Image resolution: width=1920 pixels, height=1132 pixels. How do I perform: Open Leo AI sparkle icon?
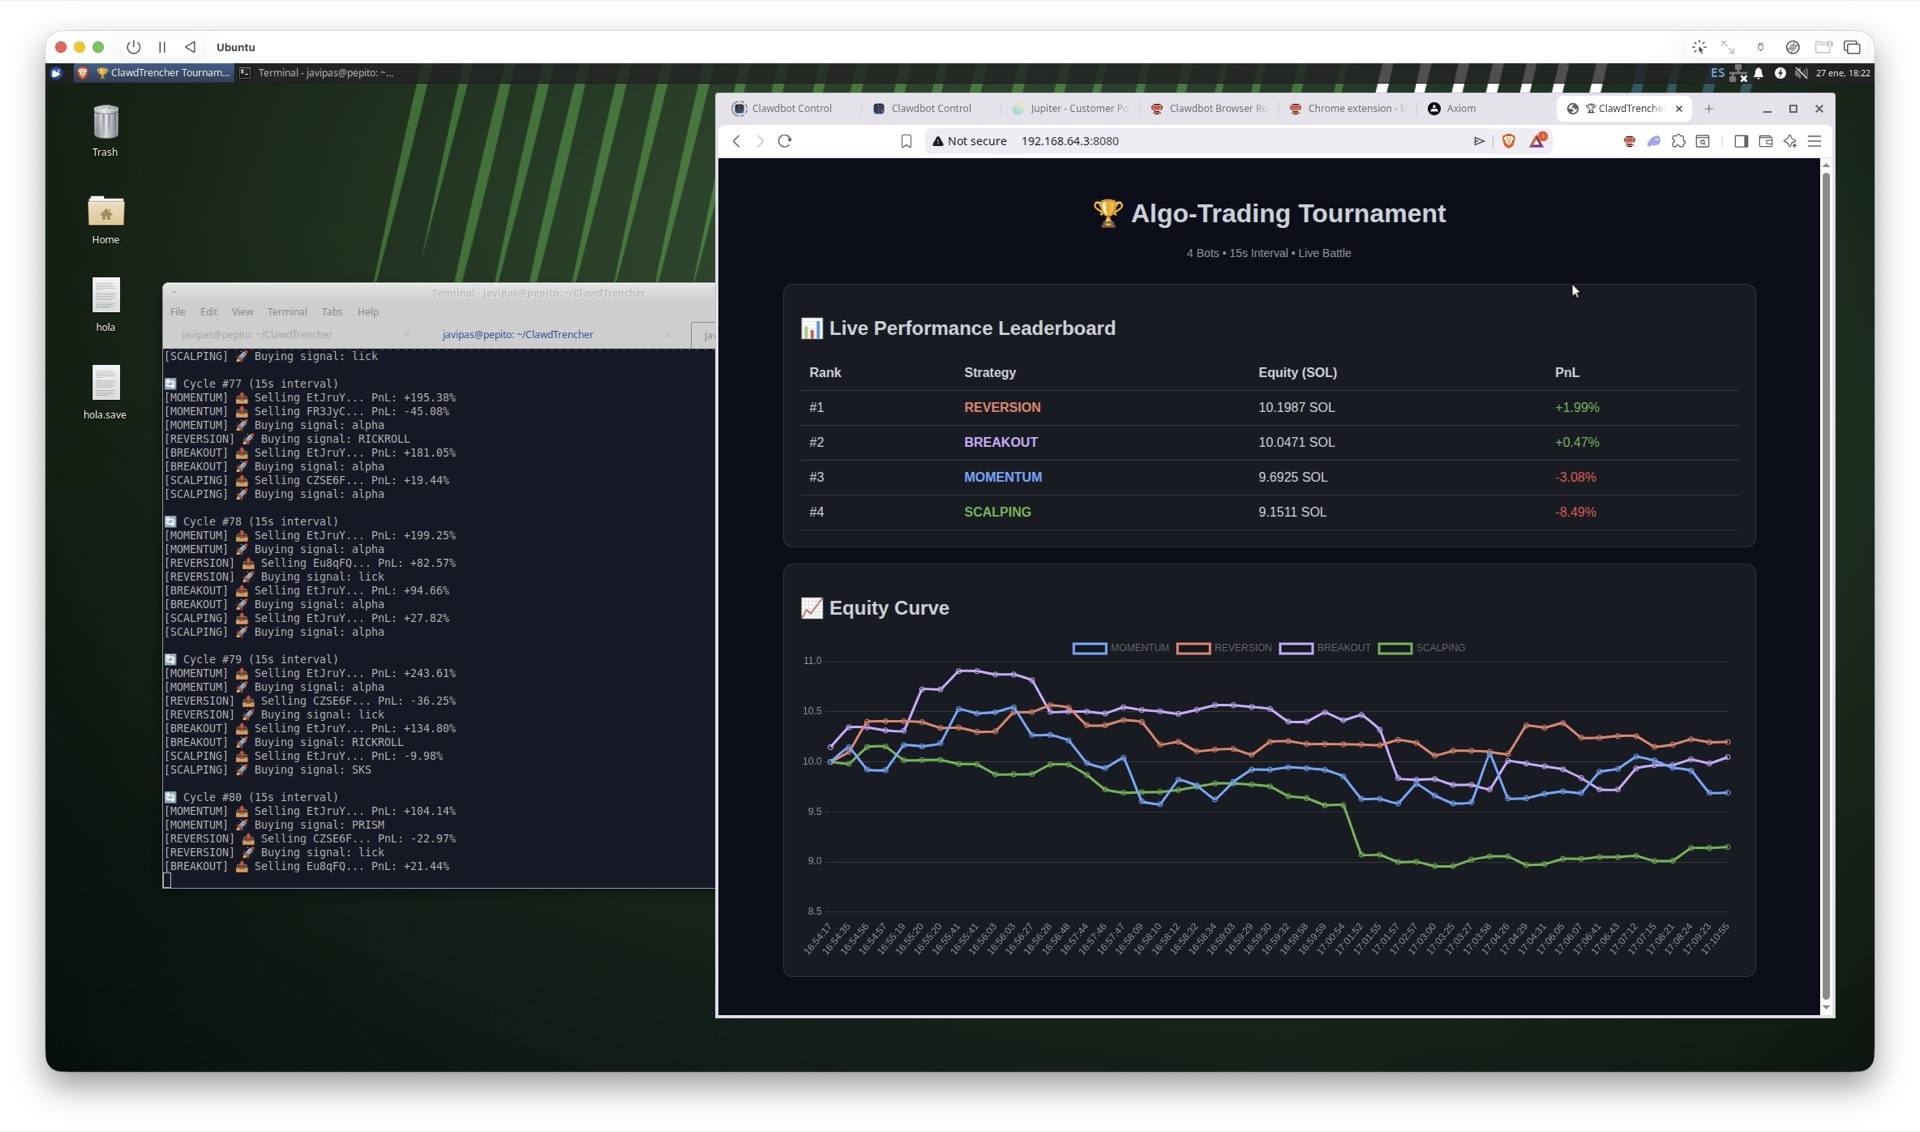click(x=1790, y=141)
